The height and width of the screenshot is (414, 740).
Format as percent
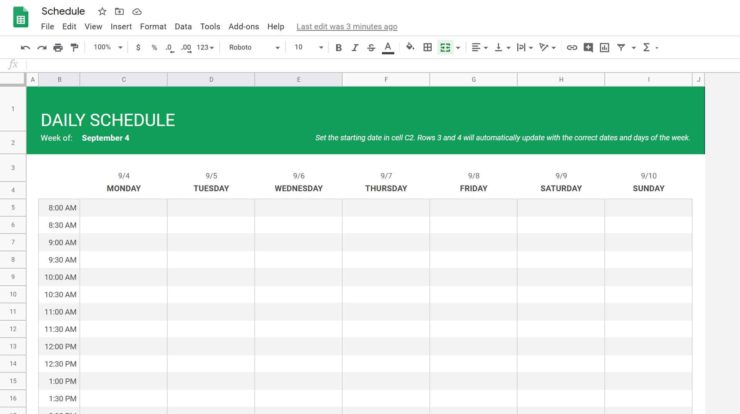pos(154,48)
